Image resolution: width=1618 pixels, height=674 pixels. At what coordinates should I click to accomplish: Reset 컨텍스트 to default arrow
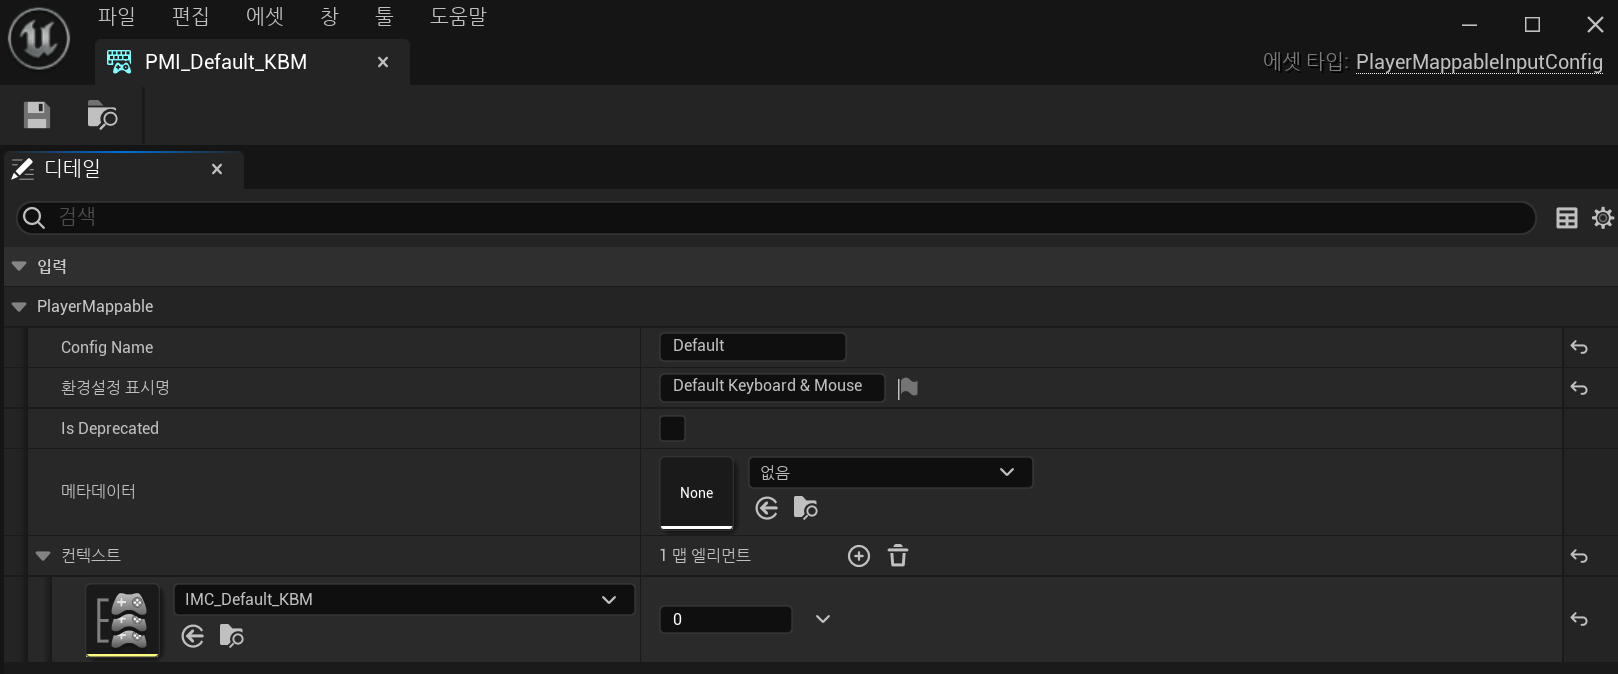point(1579,556)
